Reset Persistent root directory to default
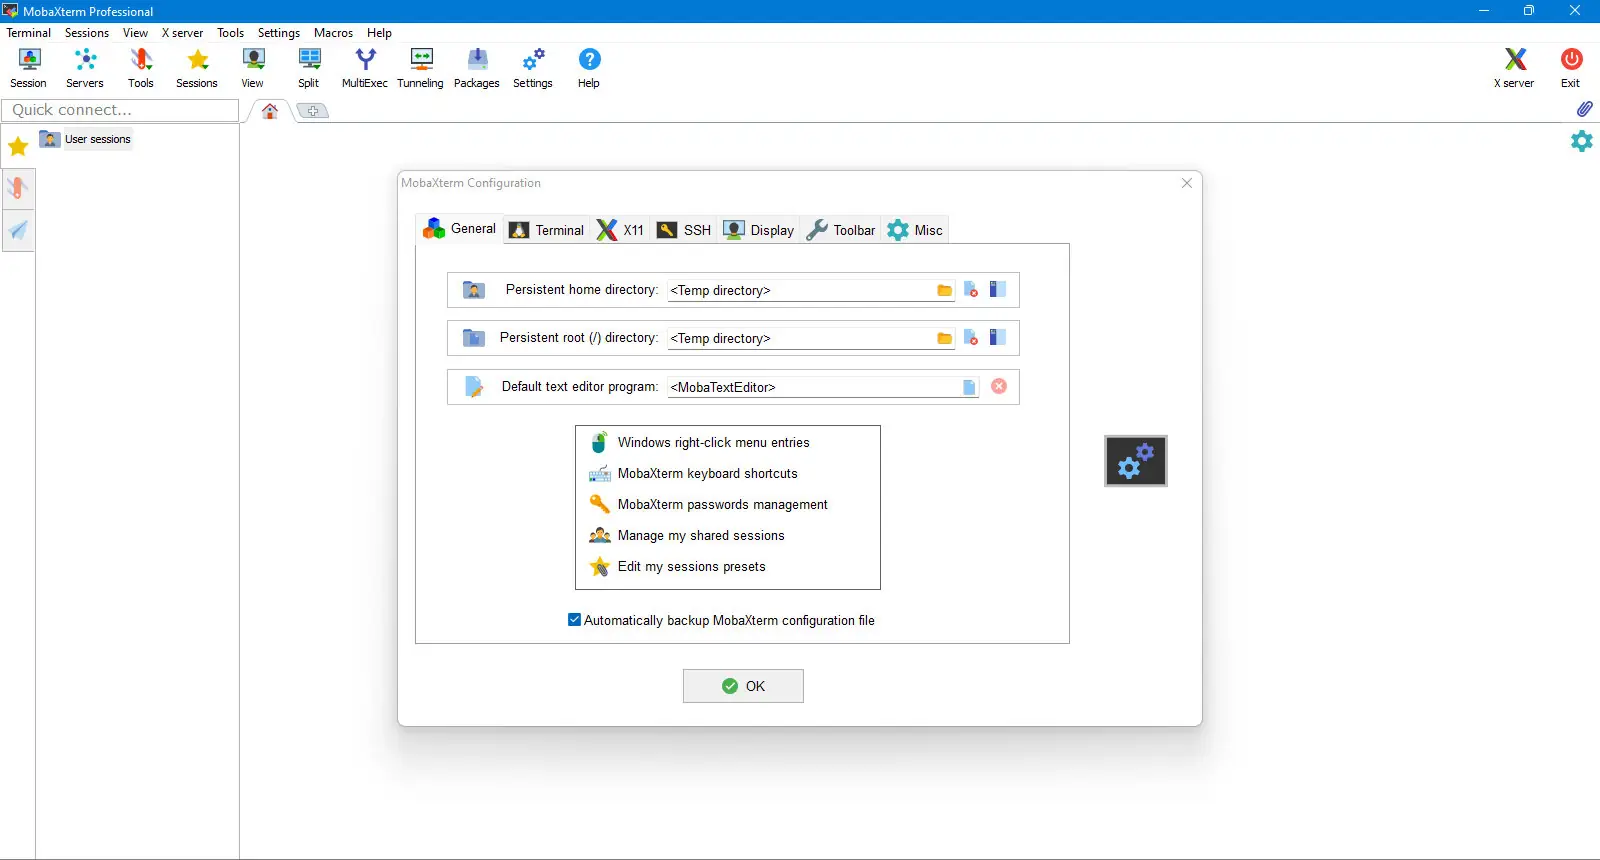The image size is (1600, 860). 971,338
